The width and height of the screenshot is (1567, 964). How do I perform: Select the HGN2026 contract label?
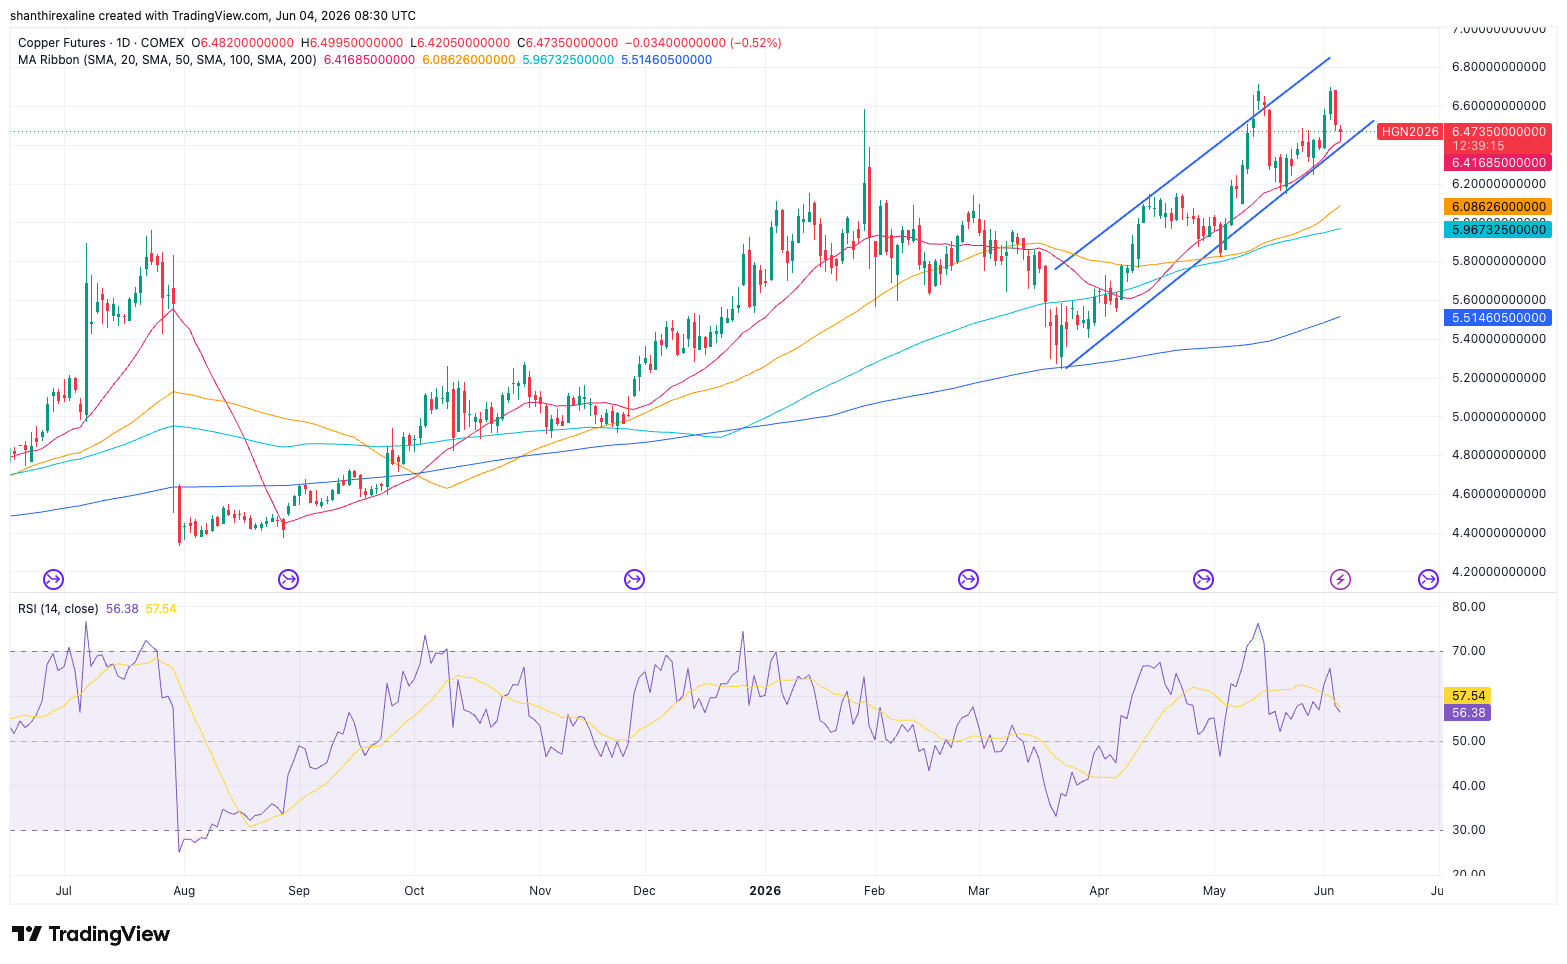1410,132
